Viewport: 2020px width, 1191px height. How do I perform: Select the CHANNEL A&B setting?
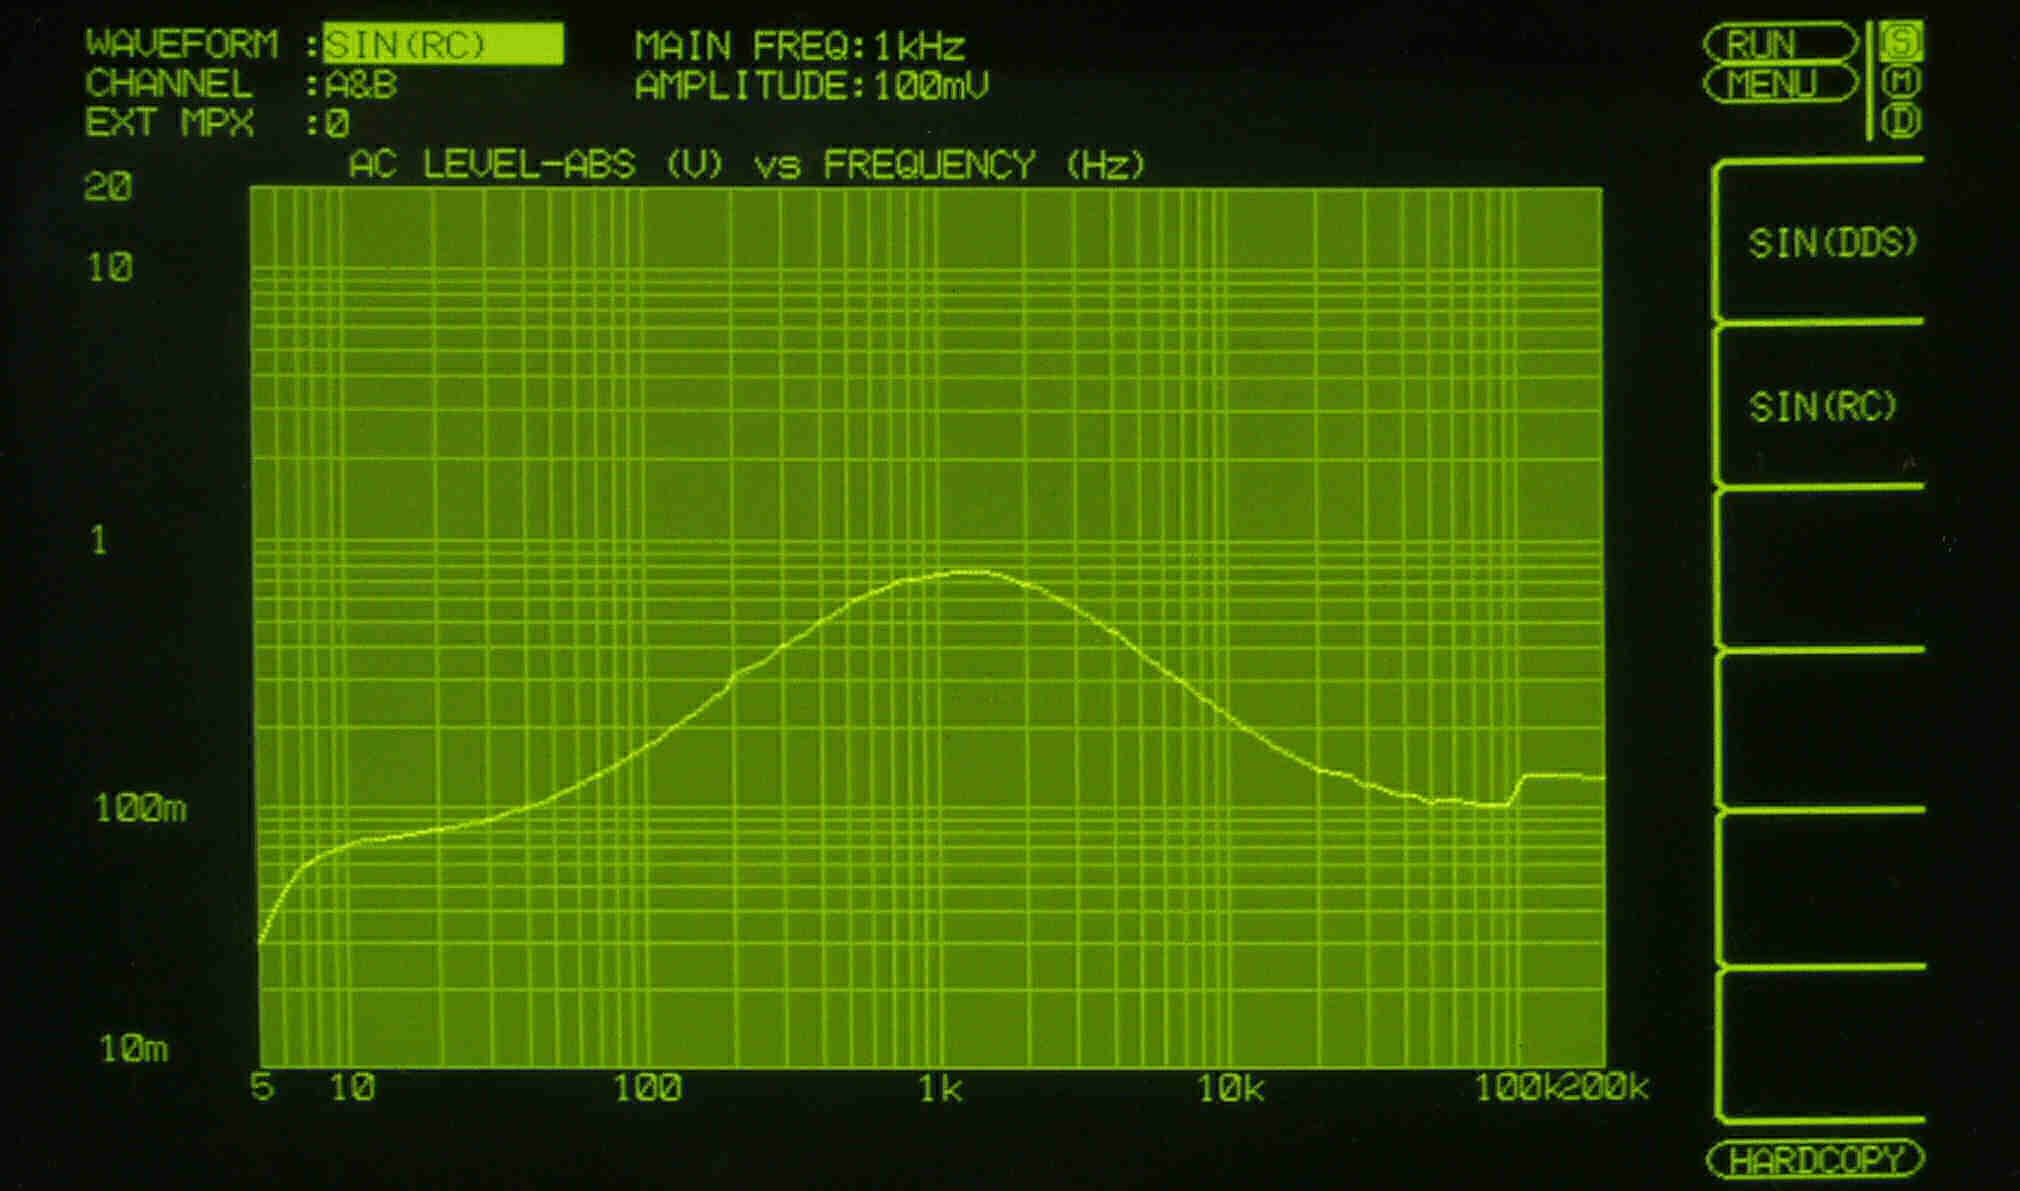click(x=361, y=85)
